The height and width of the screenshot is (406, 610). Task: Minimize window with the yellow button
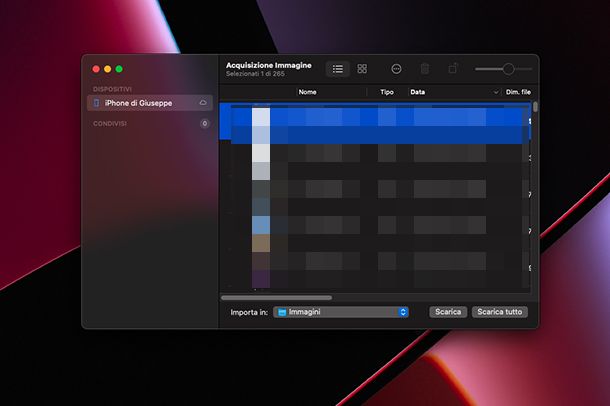[108, 69]
